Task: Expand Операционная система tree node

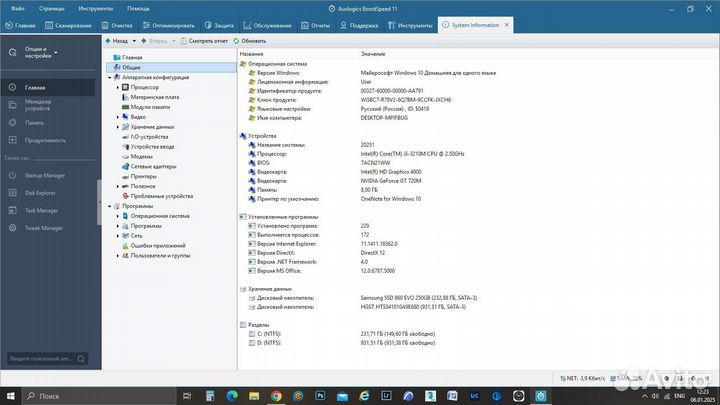Action: click(x=118, y=216)
